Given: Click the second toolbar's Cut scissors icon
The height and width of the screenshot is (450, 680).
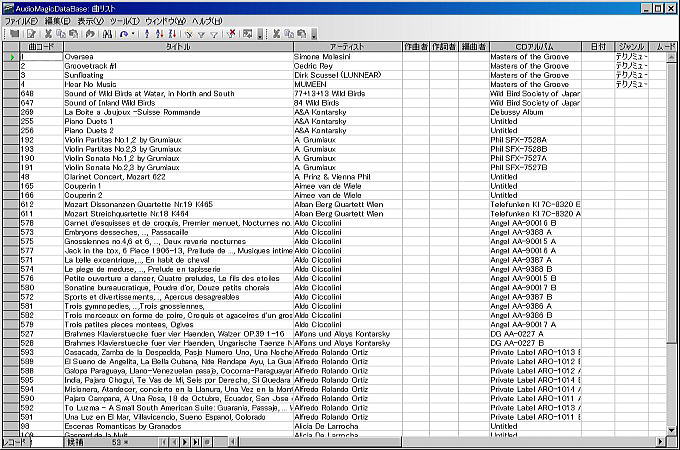Looking at the screenshot, I should point(276,34).
